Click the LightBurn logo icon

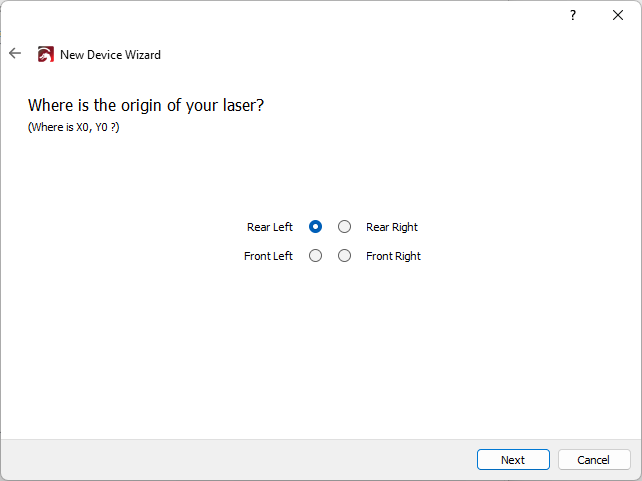point(46,55)
